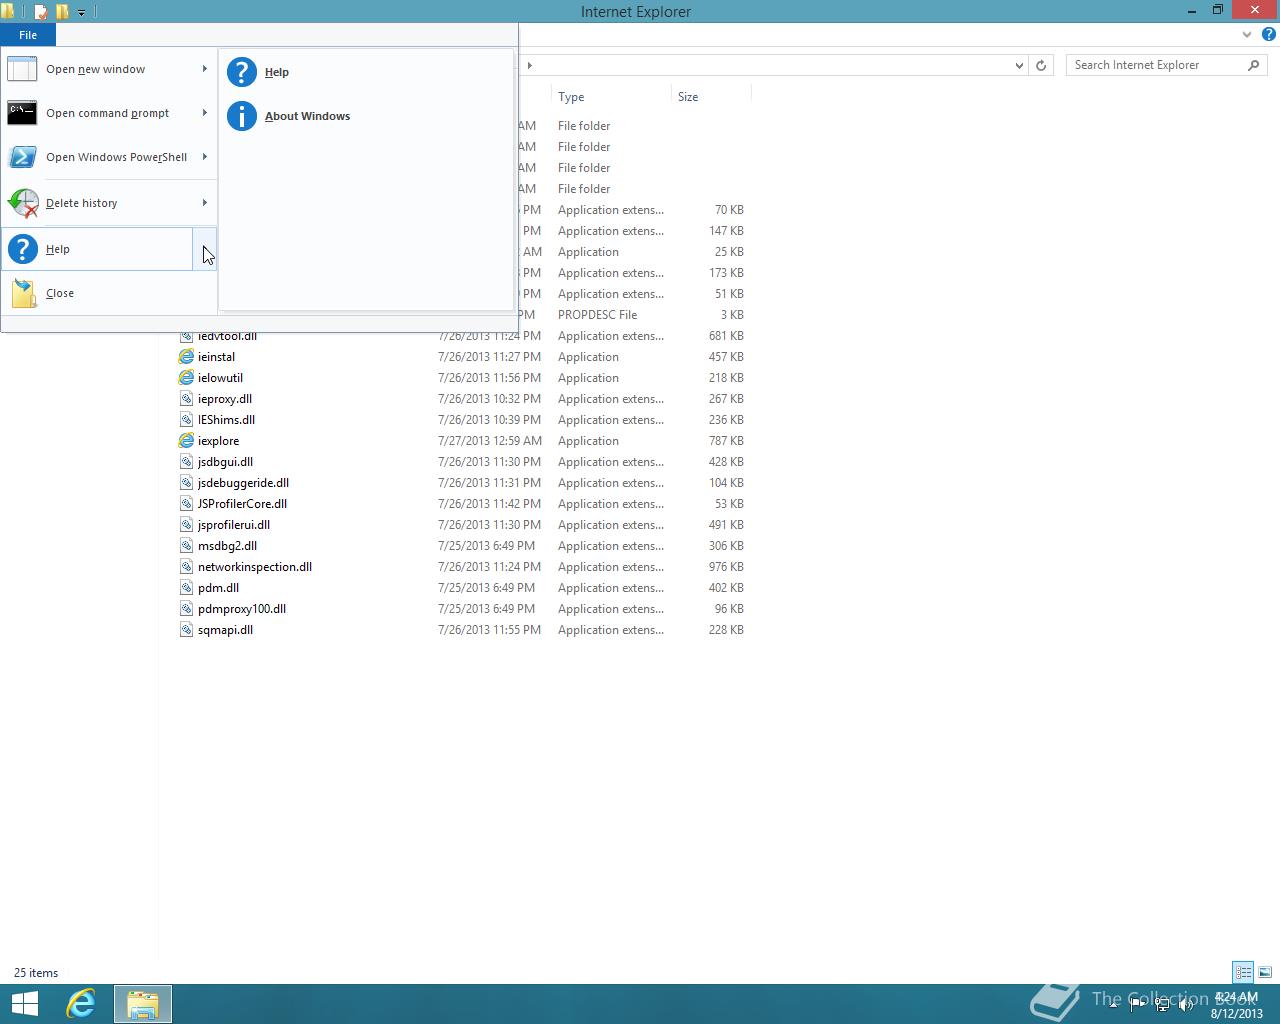1280x1024 pixels.
Task: Expand the Delete history submenu arrow
Action: (x=204, y=203)
